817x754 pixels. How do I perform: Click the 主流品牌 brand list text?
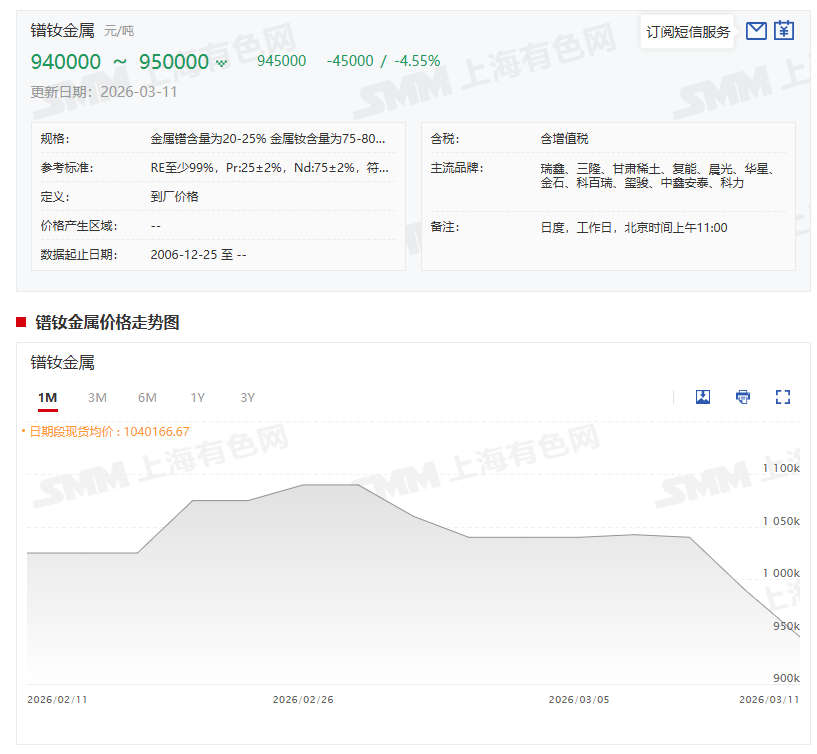[x=656, y=176]
